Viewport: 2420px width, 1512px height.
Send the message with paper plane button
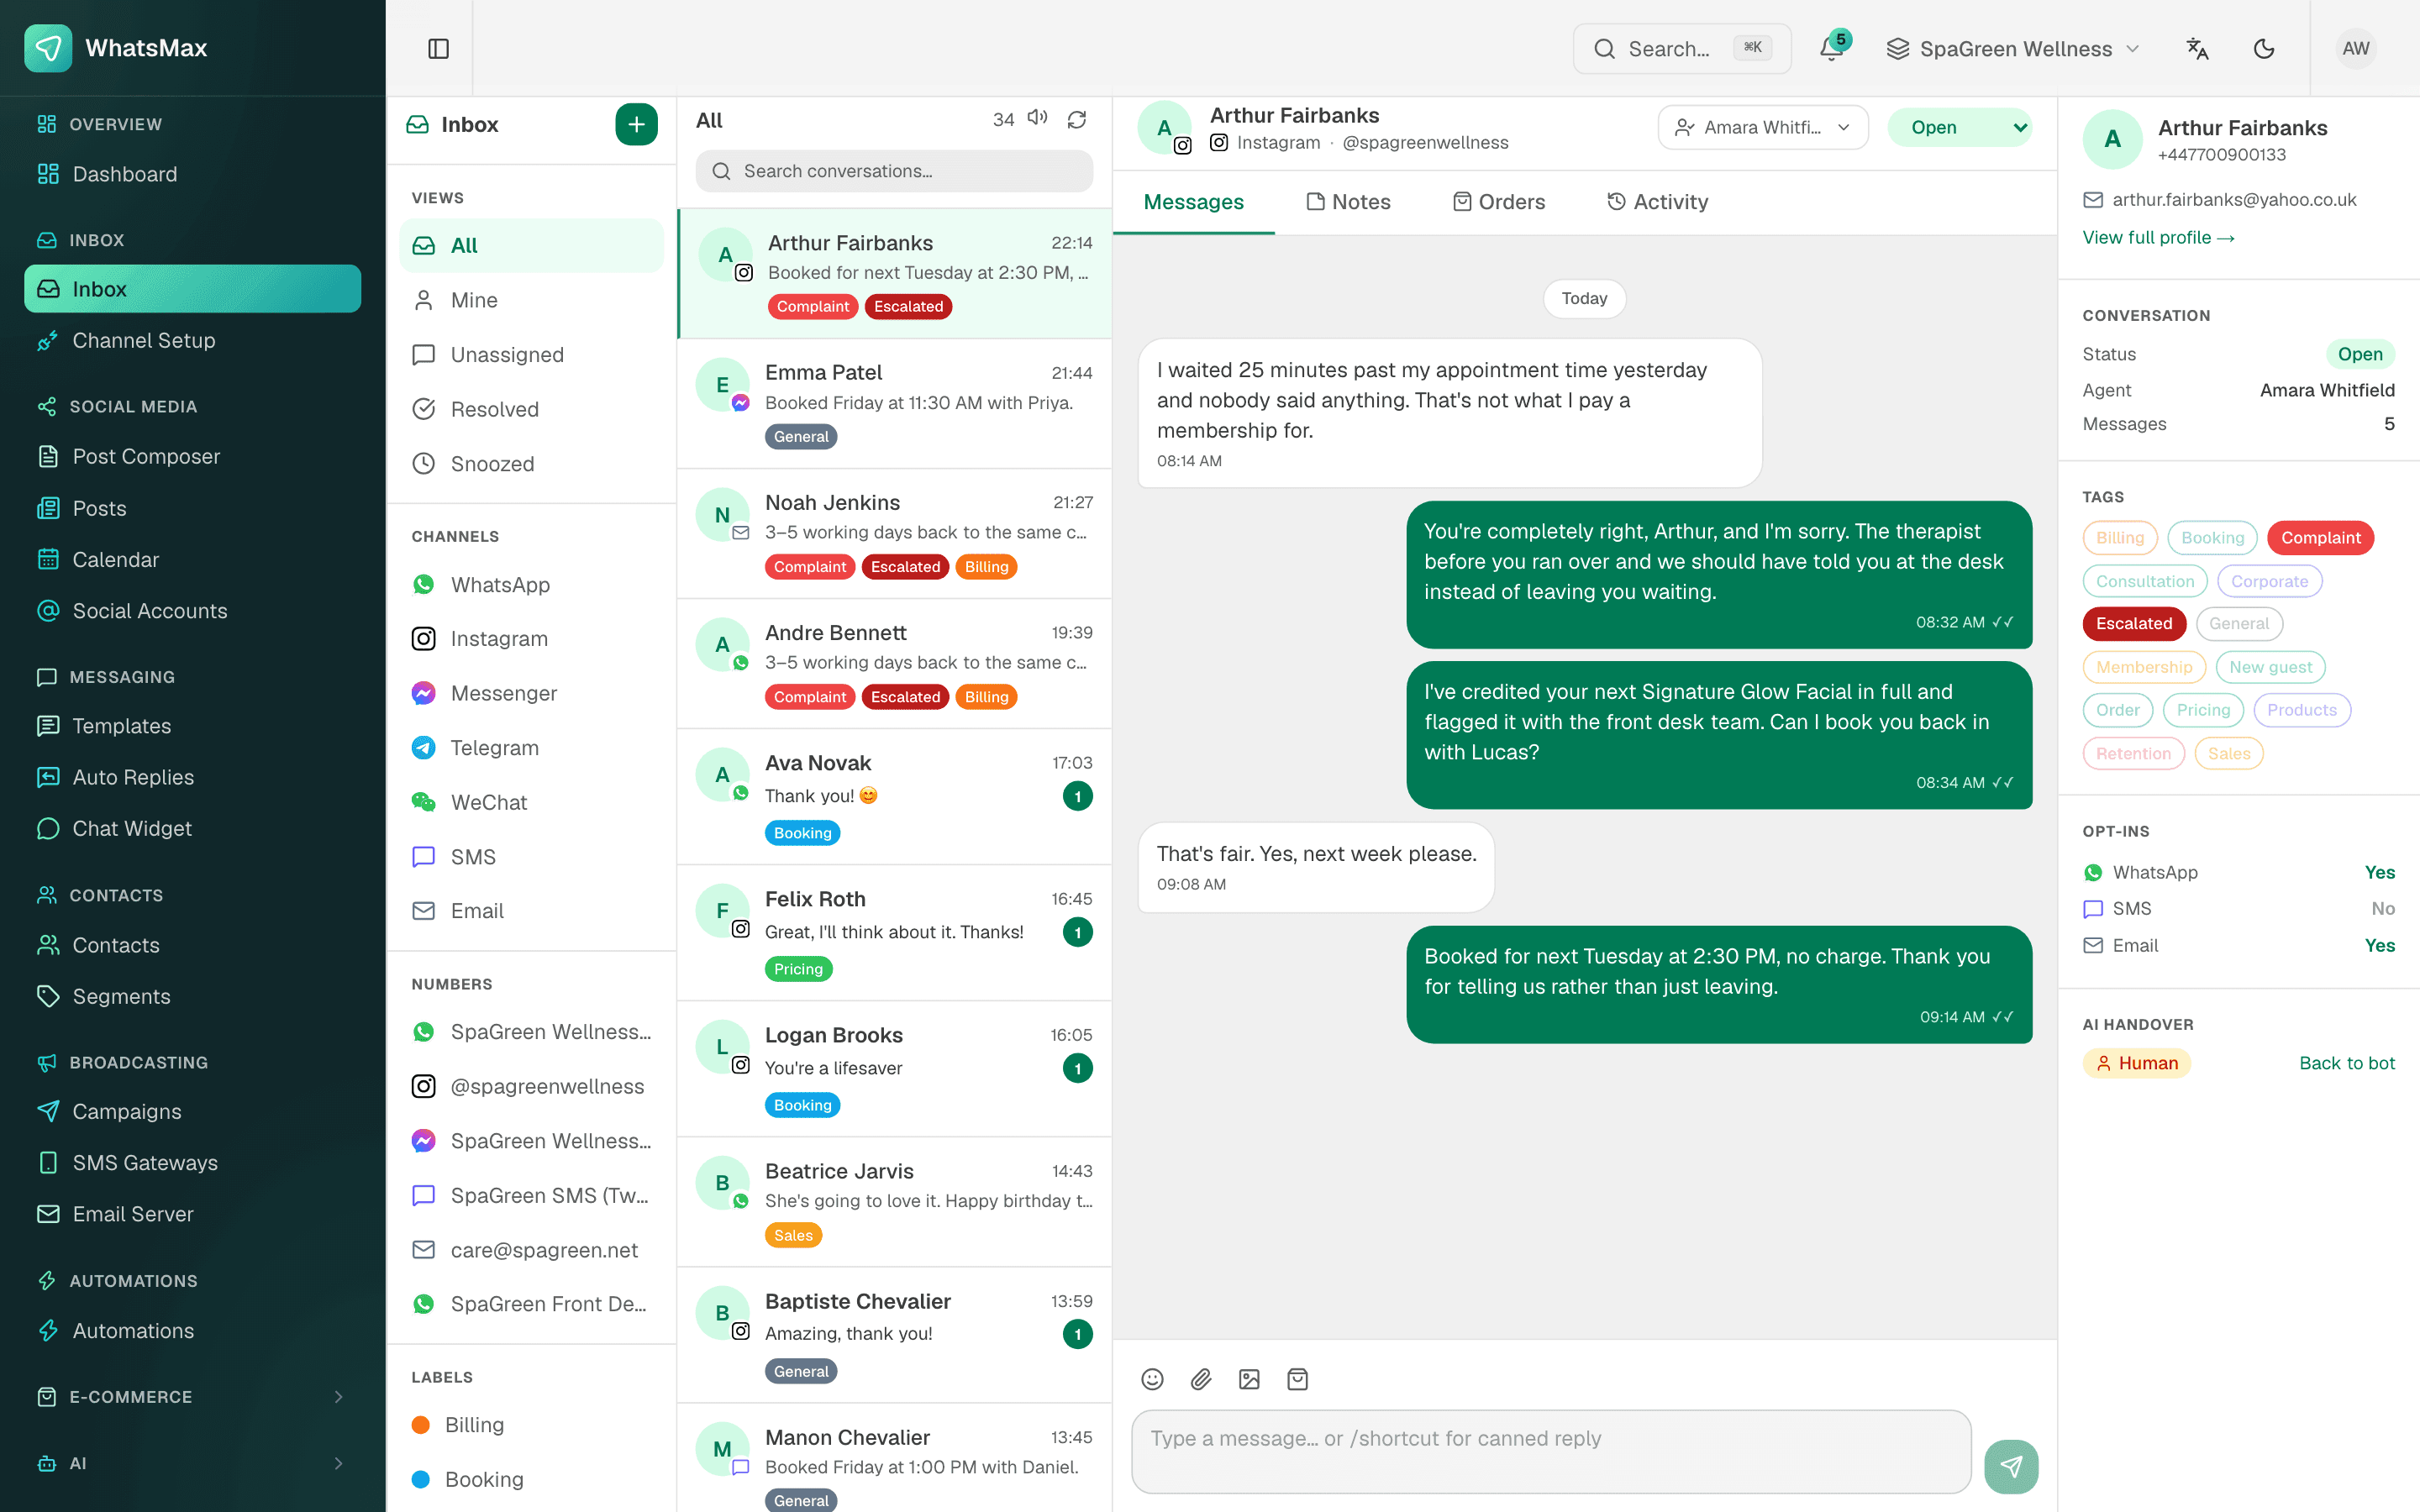2011,1466
